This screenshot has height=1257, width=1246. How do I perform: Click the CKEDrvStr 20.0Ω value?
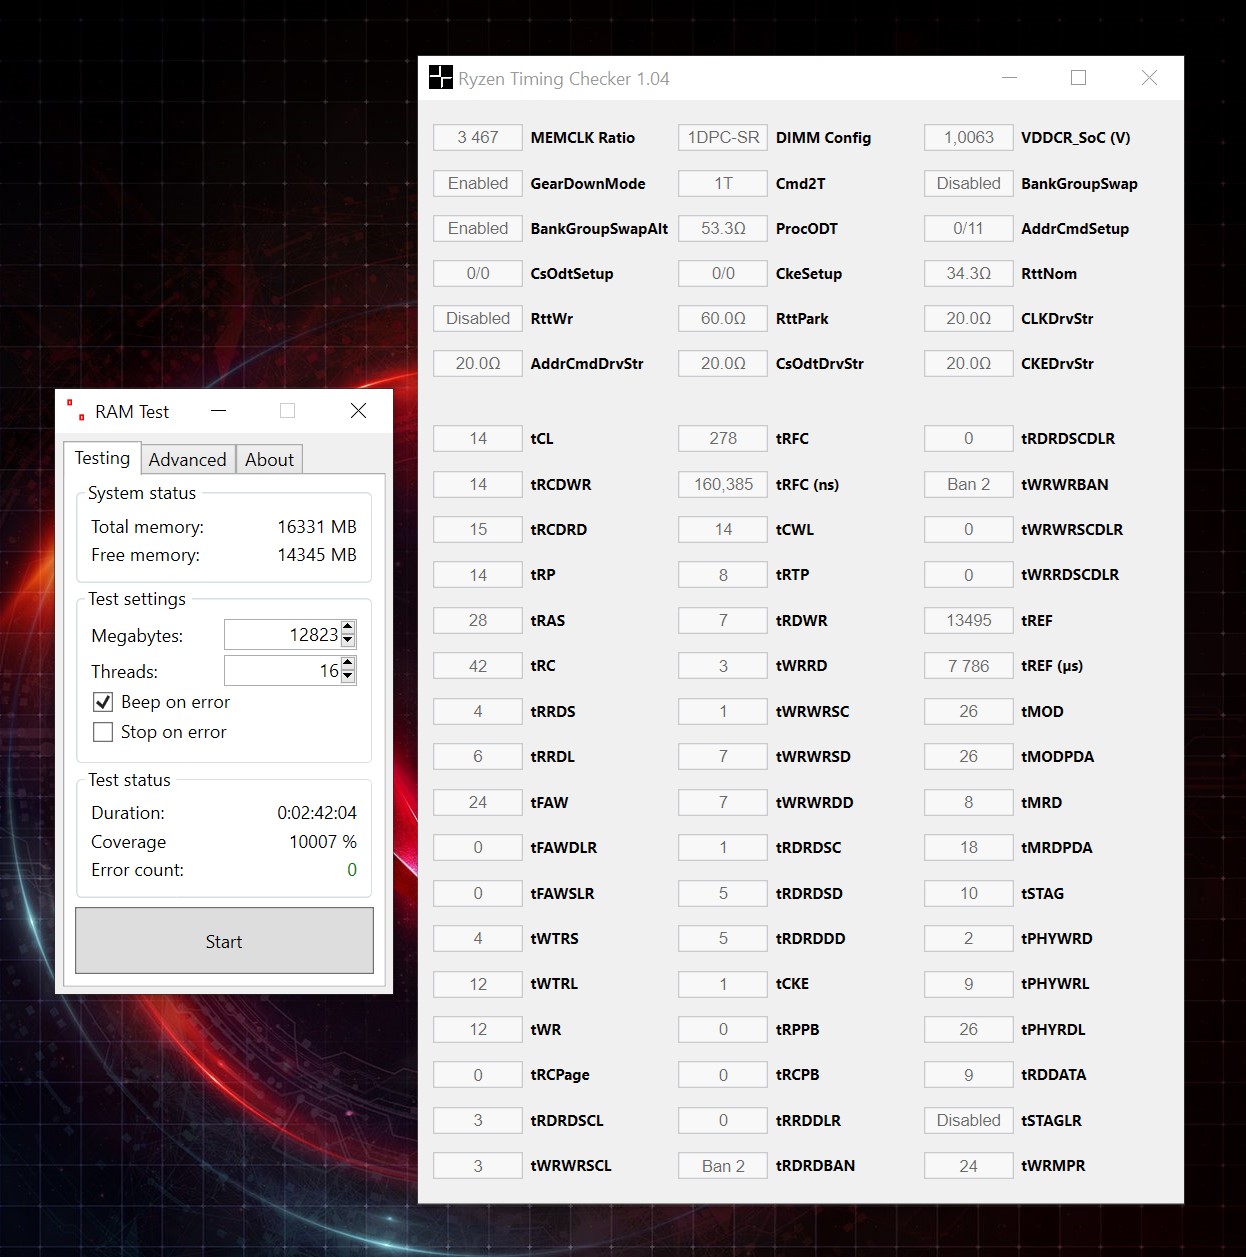[969, 363]
